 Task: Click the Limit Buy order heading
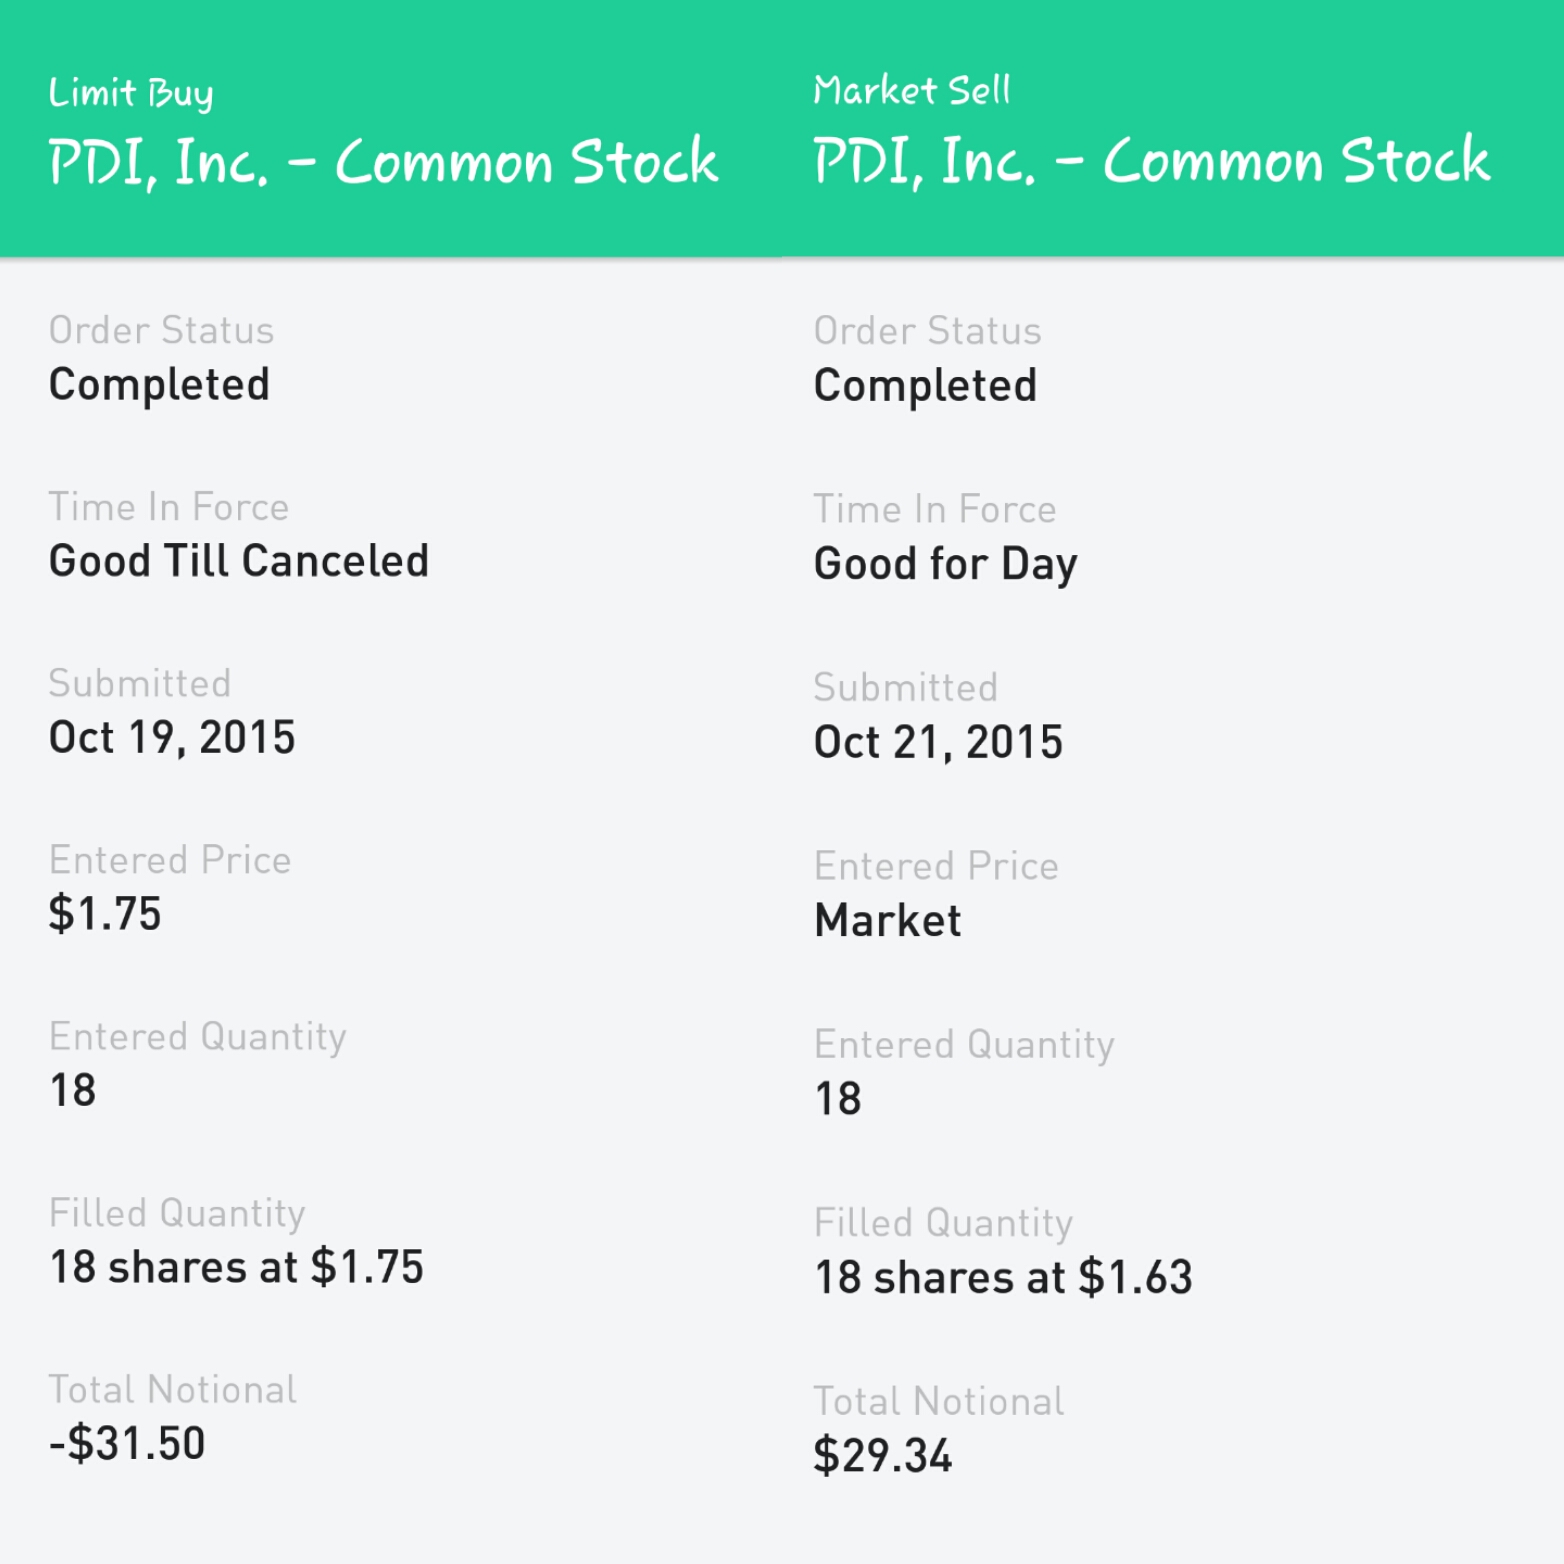click(131, 93)
